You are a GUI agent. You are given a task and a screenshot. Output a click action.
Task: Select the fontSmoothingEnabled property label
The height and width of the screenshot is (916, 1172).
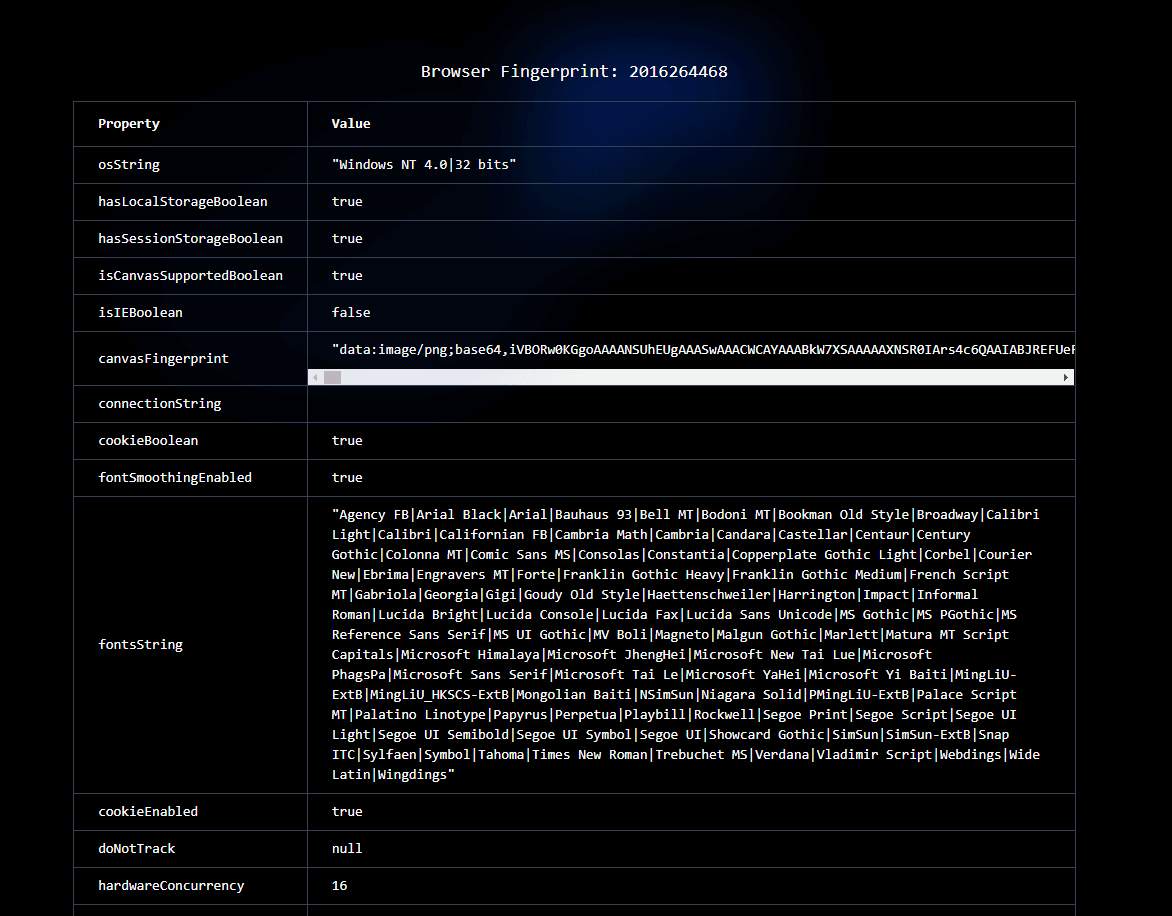click(x=177, y=477)
